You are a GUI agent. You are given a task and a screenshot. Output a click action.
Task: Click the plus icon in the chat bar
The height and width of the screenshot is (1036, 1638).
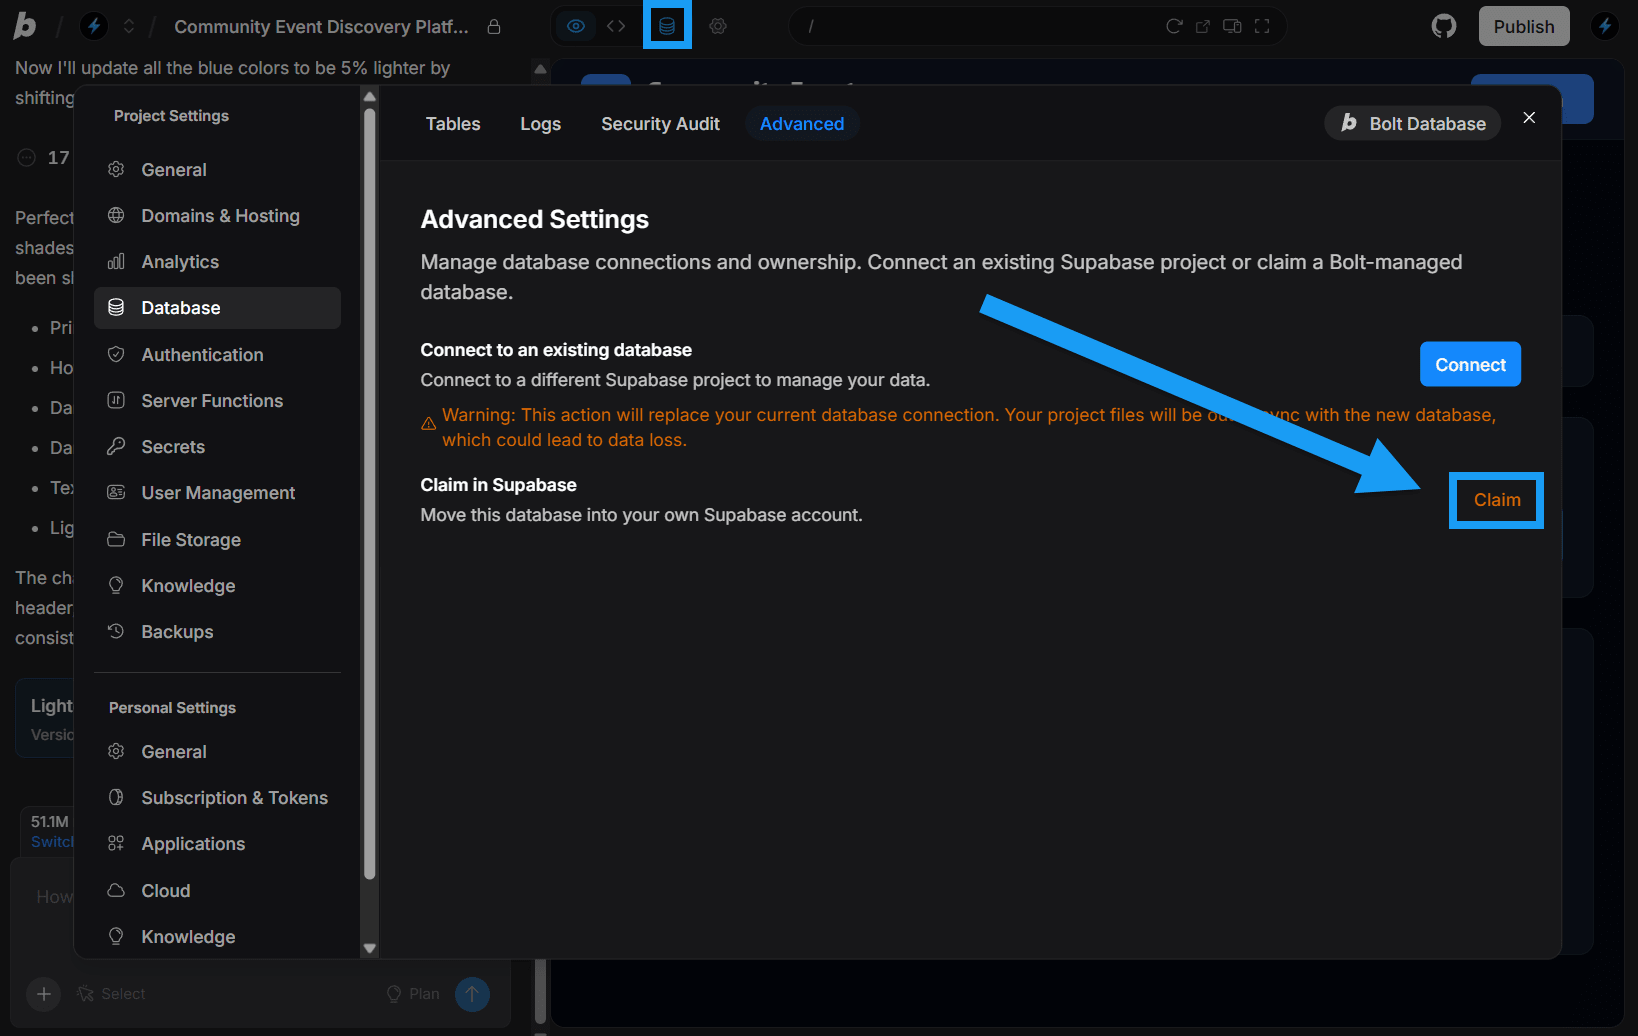click(x=43, y=994)
